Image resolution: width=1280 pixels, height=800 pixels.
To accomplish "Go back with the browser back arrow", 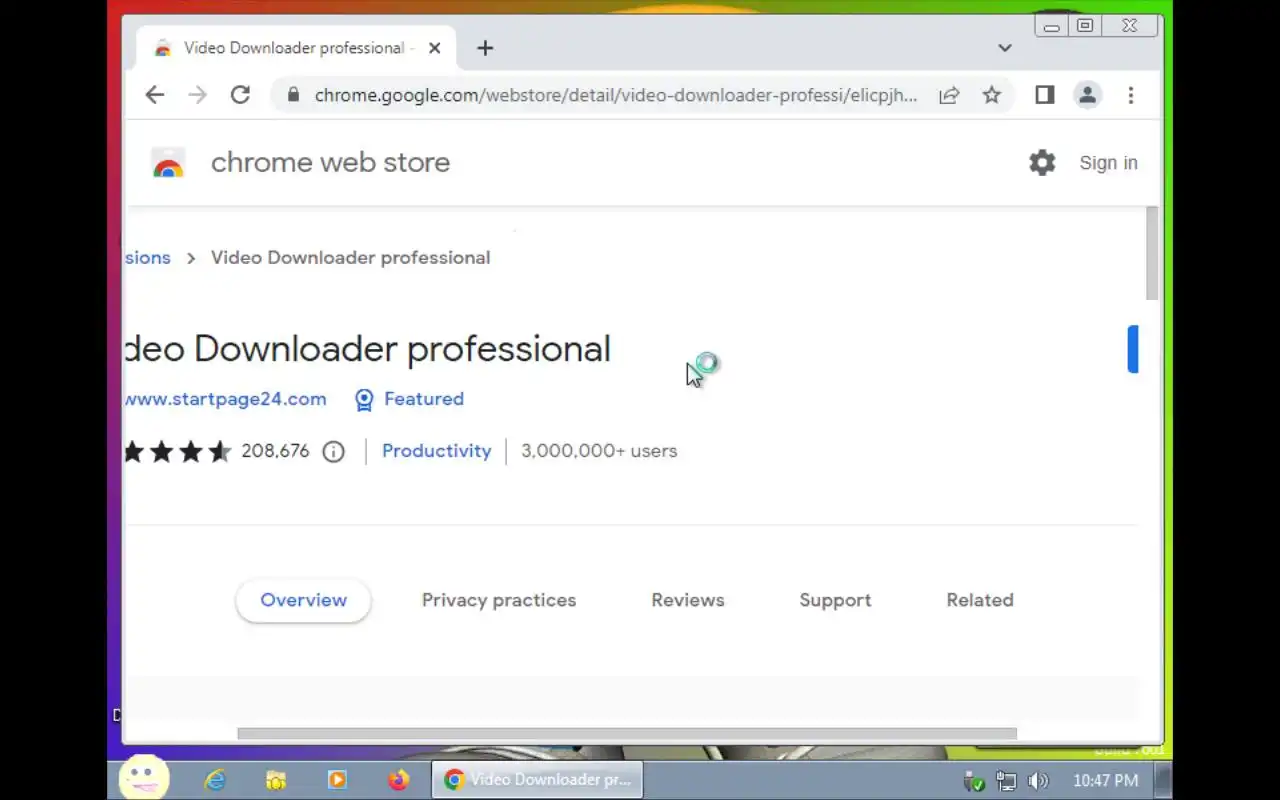I will click(x=154, y=95).
